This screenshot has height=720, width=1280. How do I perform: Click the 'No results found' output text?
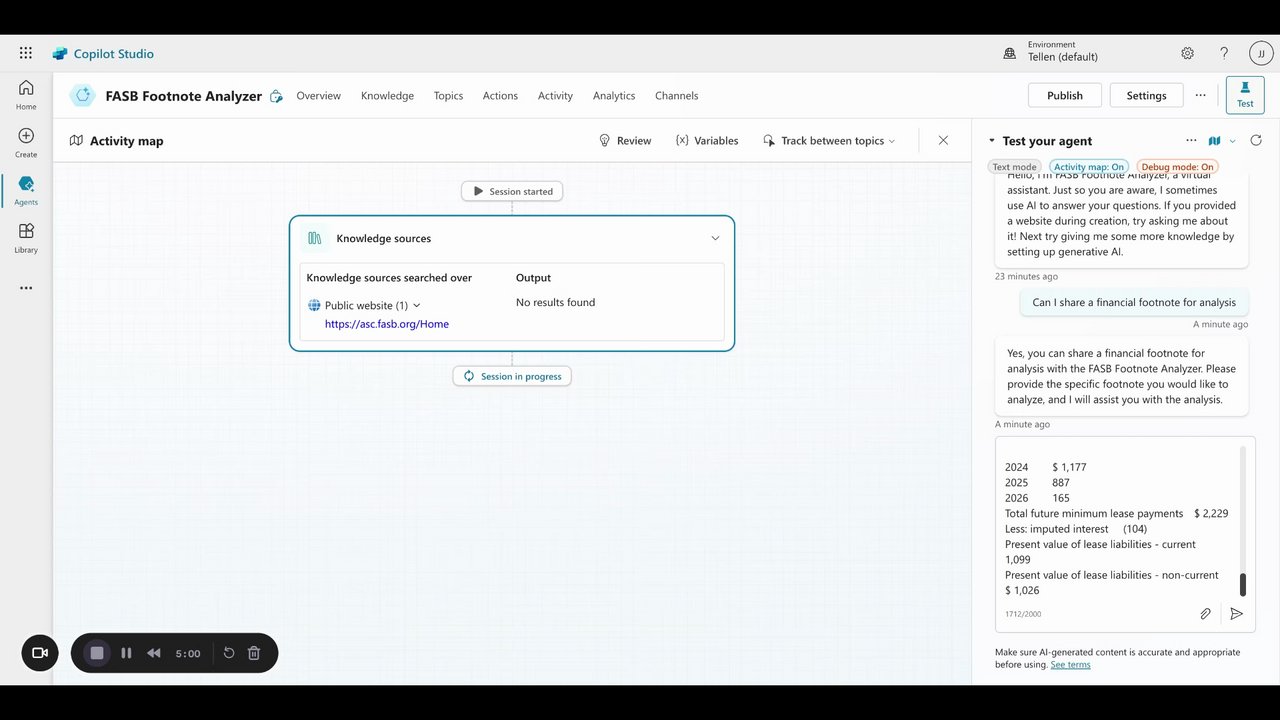click(x=555, y=302)
